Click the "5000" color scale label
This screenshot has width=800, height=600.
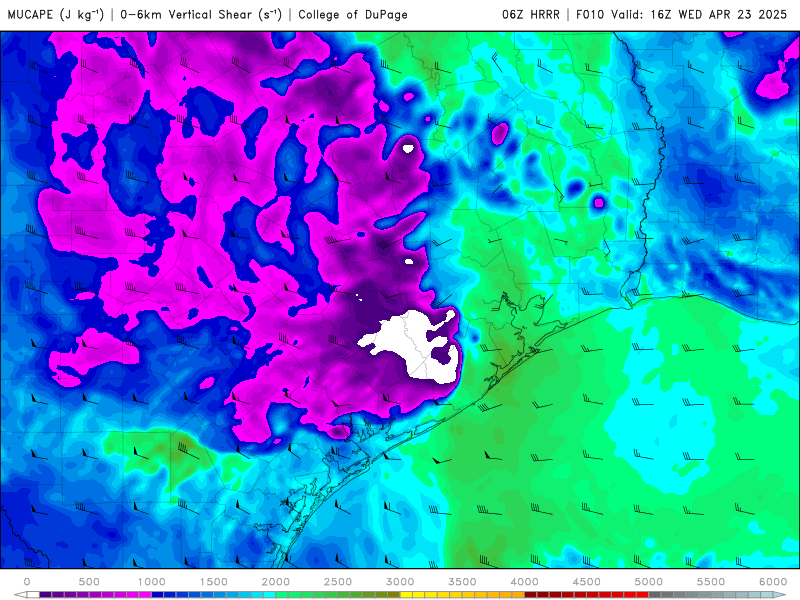tap(648, 582)
